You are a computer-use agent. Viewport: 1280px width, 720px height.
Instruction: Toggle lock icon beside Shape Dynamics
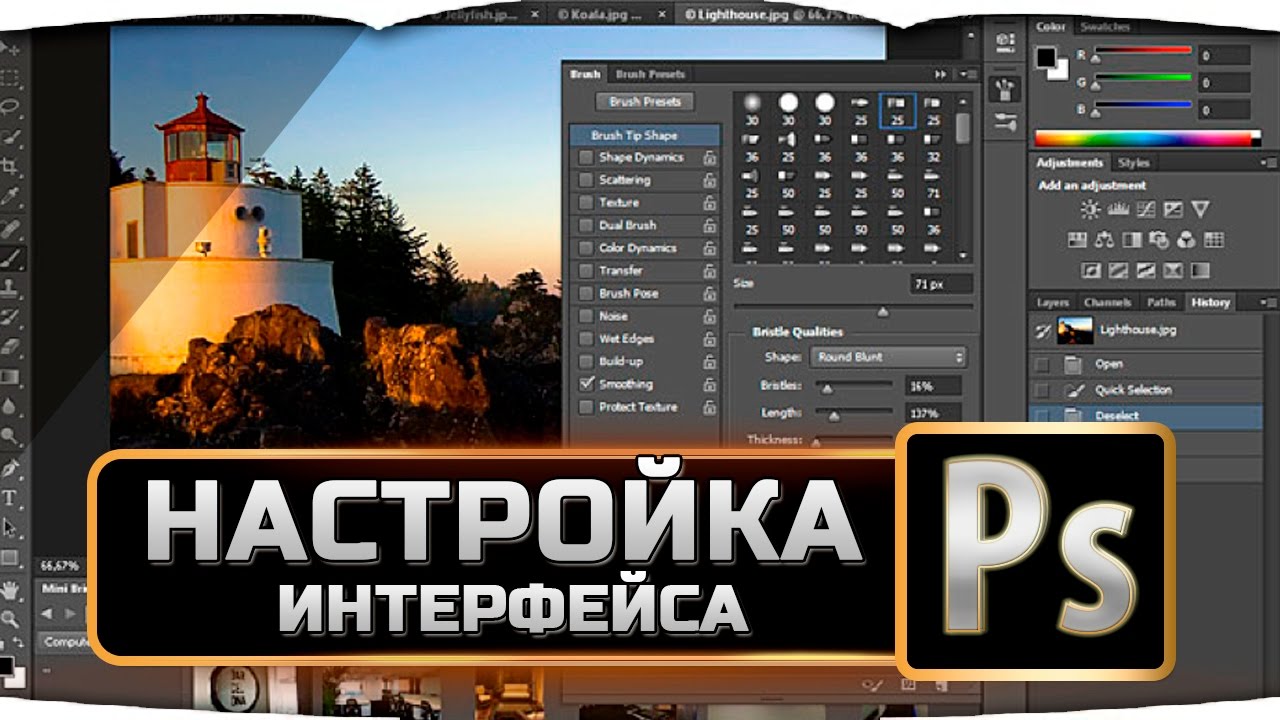point(709,158)
